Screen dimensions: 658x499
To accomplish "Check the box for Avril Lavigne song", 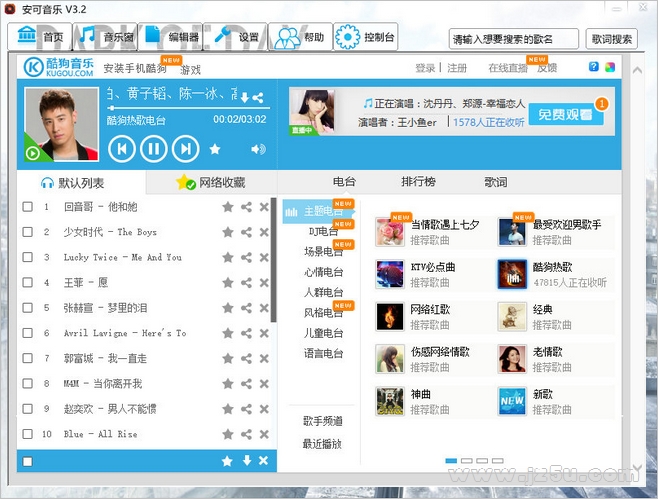I will pos(28,333).
